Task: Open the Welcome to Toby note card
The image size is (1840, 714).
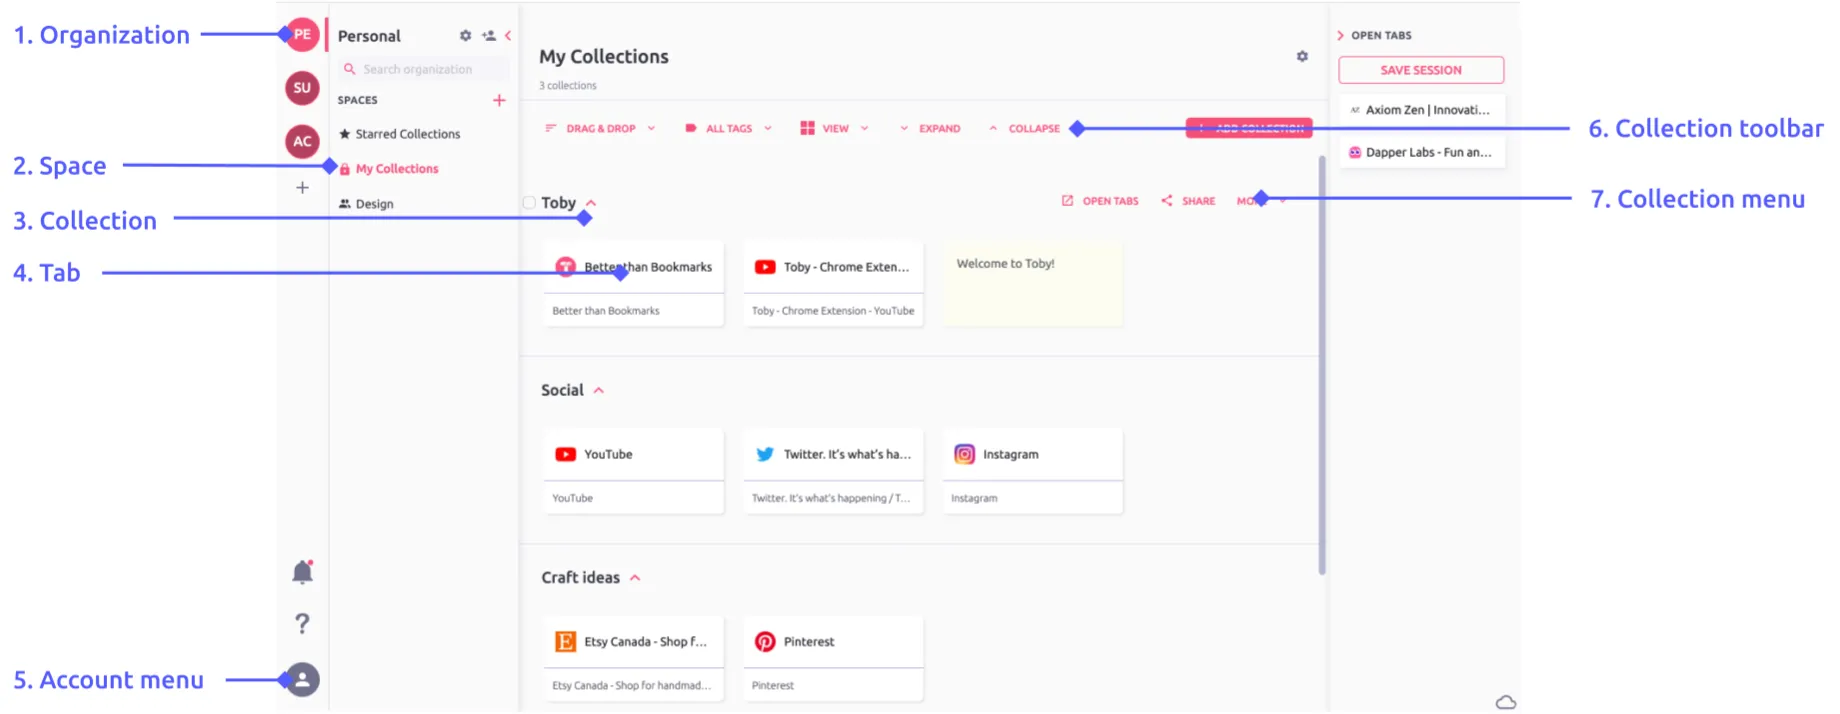Action: coord(1033,284)
